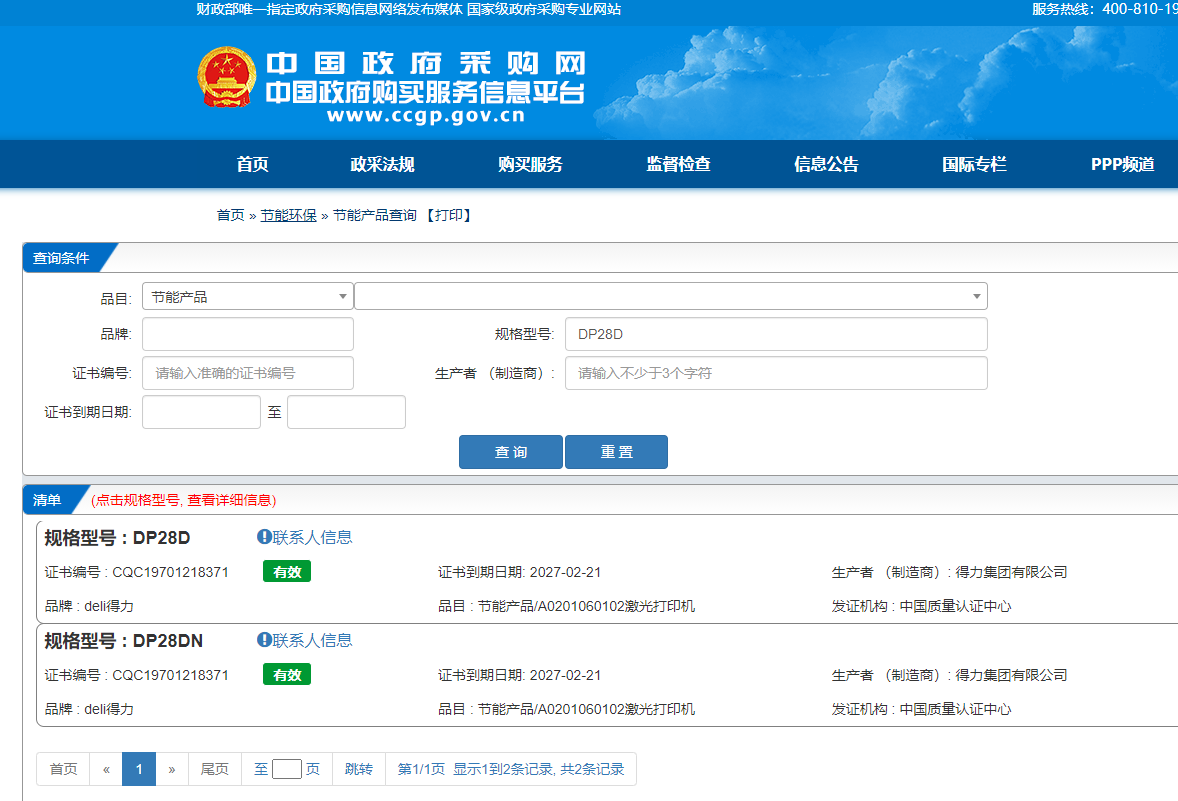Click the 有效 badge for DP28DN

point(287,675)
